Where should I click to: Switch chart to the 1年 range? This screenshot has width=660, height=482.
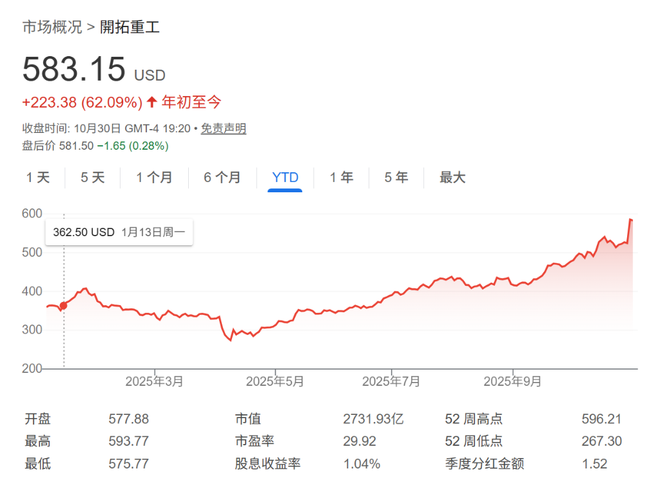[342, 177]
